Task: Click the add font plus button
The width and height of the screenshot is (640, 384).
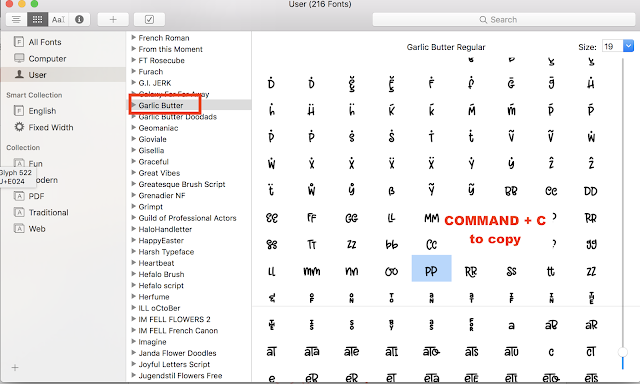Action: [113, 19]
